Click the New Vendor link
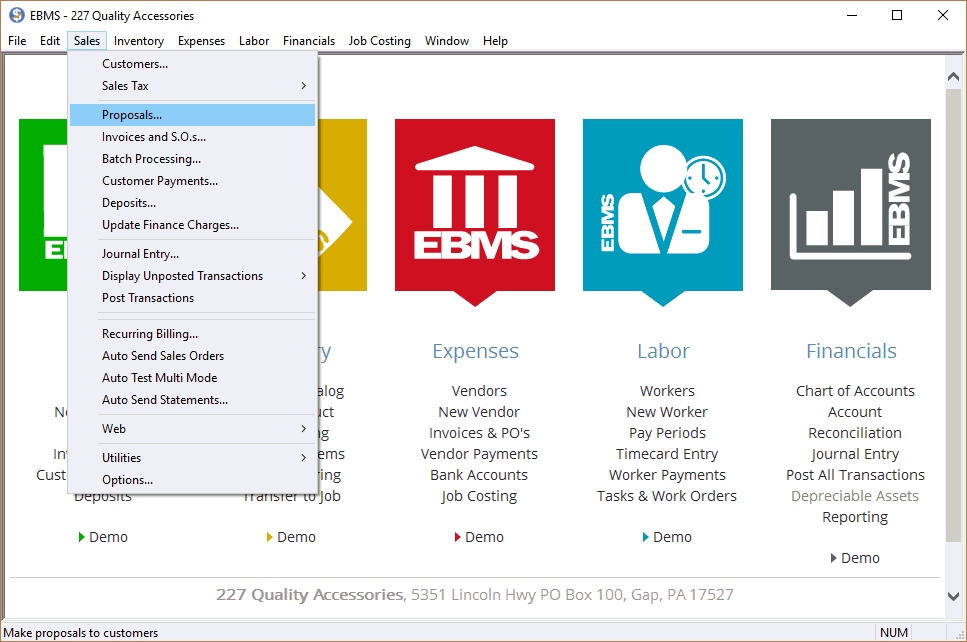 pyautogui.click(x=479, y=412)
